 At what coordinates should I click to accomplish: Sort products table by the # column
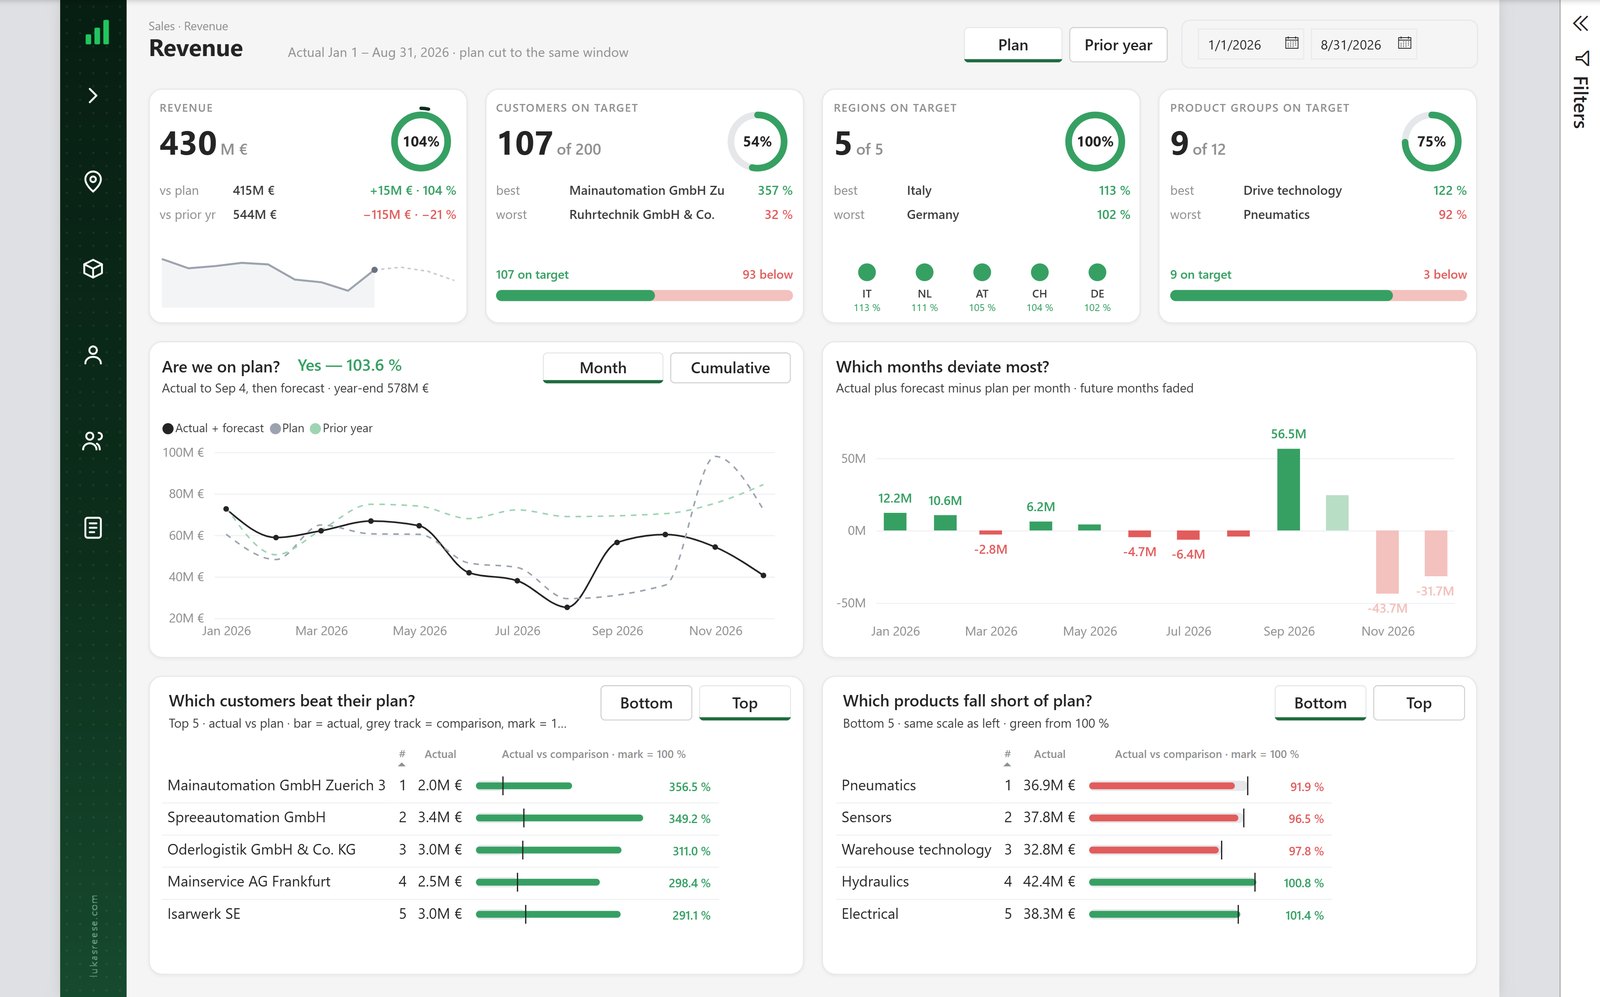[1007, 757]
